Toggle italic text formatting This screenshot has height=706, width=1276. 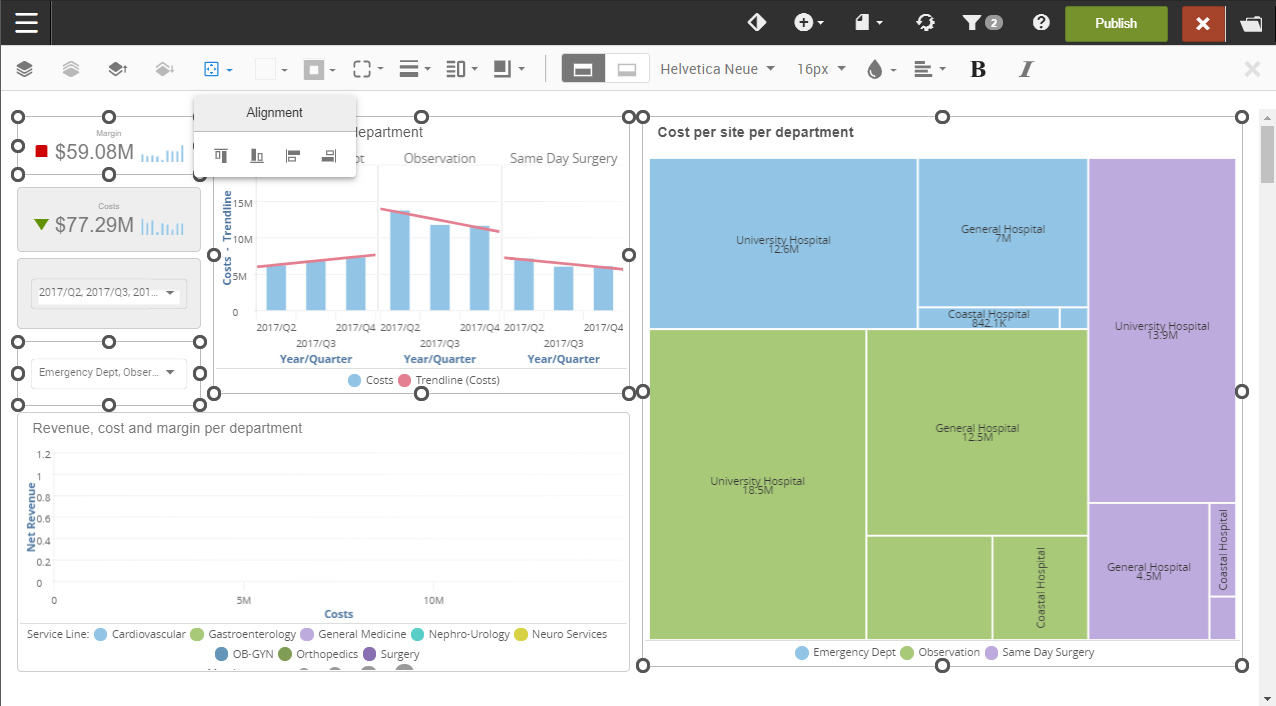(x=1025, y=69)
